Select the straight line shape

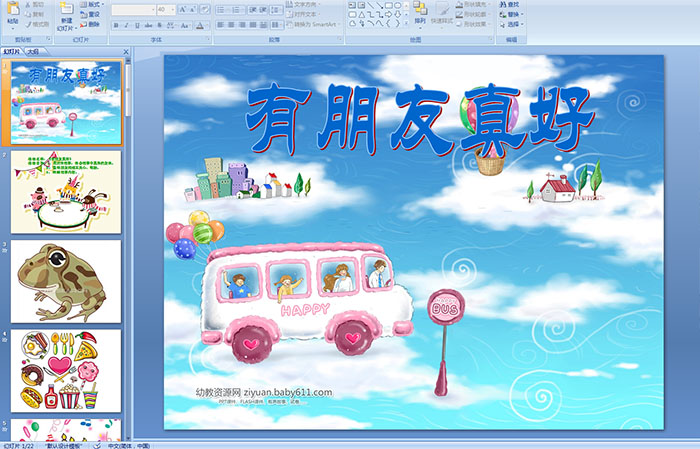(x=371, y=5)
